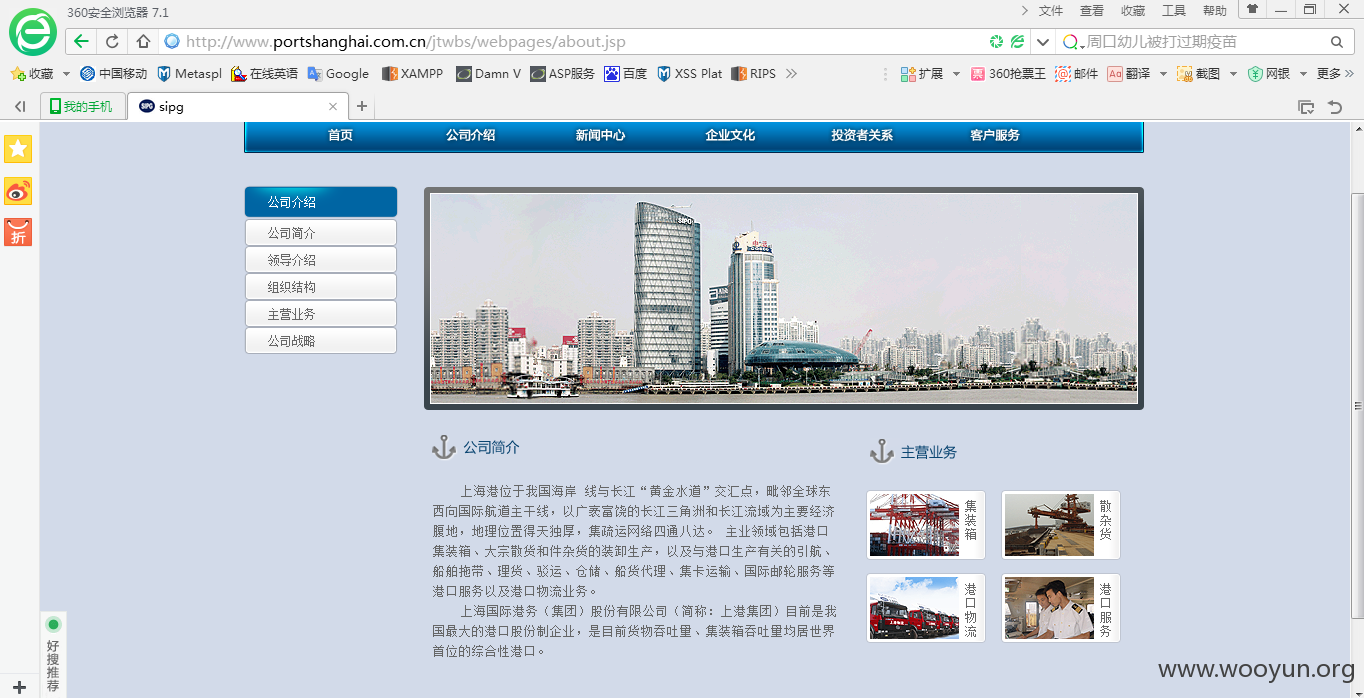Open 新闻中心 in site navigation
Screen dimensions: 1364x698
(x=600, y=135)
